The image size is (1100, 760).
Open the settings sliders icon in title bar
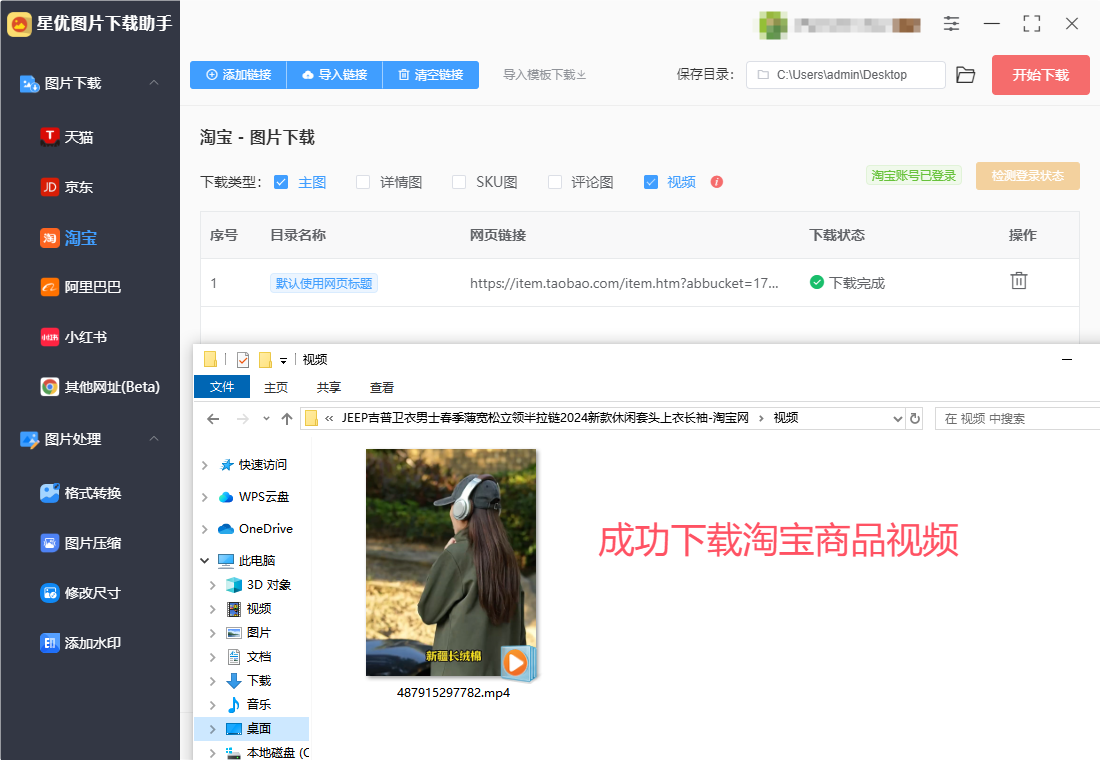pyautogui.click(x=951, y=23)
